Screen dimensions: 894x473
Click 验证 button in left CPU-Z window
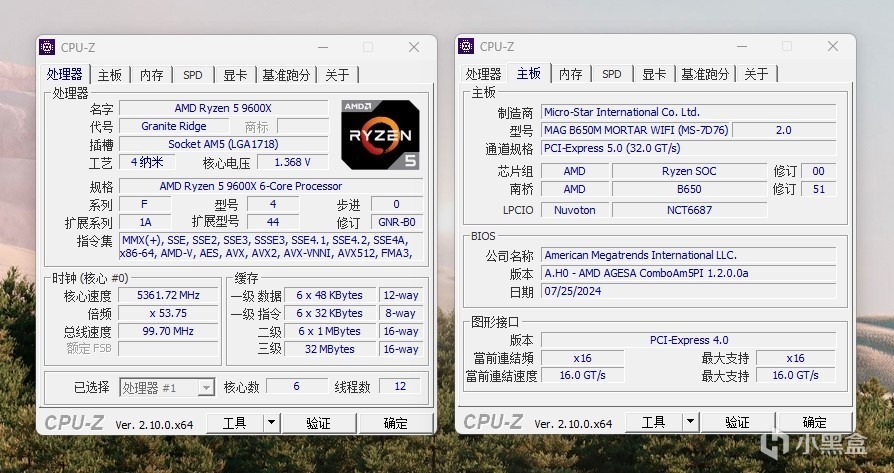pyautogui.click(x=319, y=423)
